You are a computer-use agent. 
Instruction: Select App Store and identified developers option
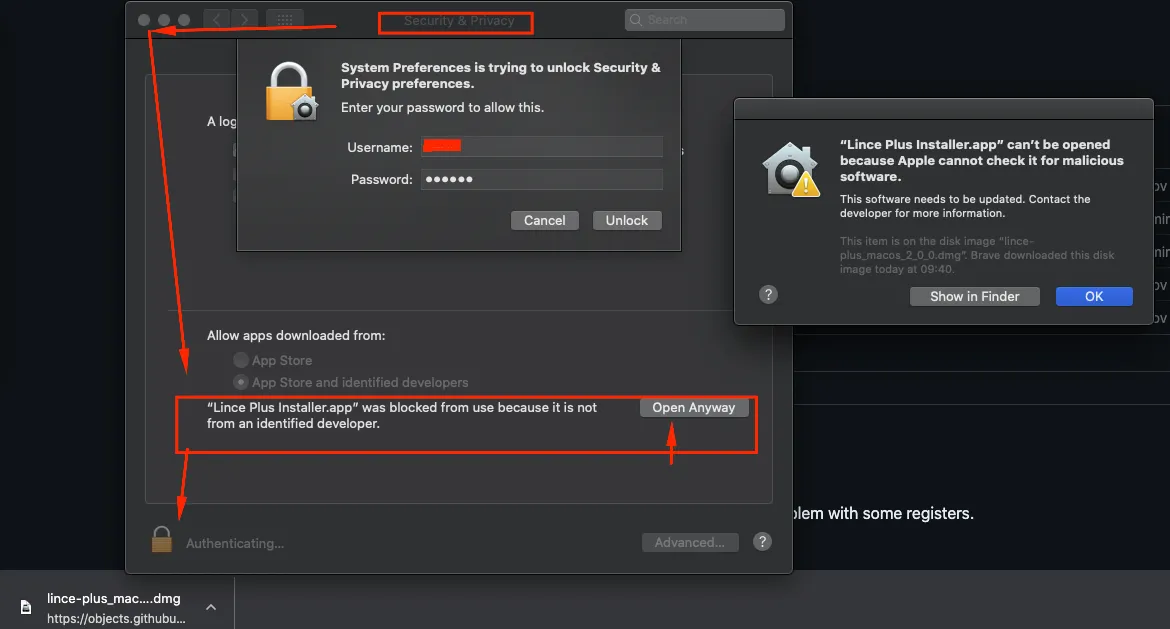tap(240, 382)
